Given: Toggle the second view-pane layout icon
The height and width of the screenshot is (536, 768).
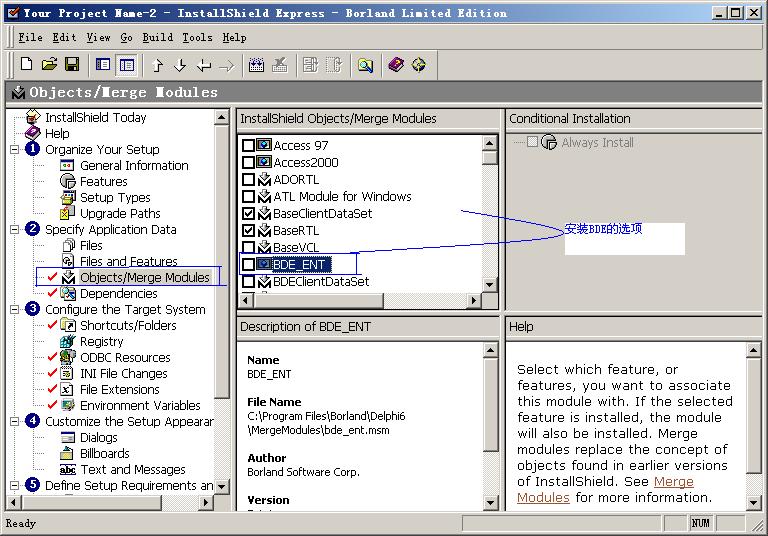Looking at the screenshot, I should click(127, 65).
